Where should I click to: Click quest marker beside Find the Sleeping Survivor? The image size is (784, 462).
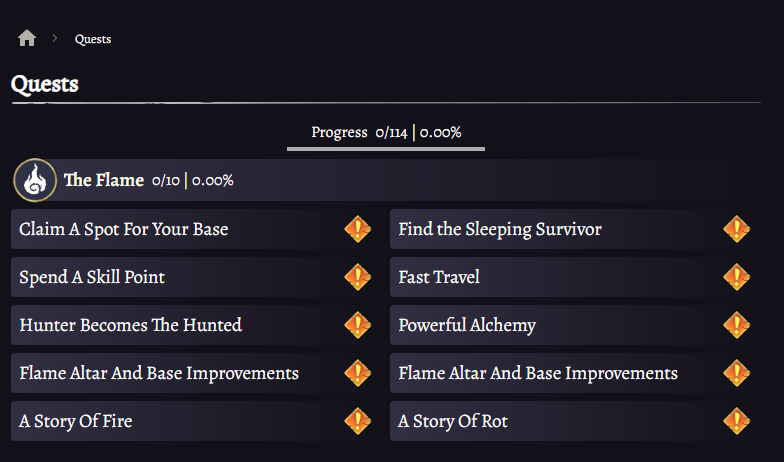pos(736,229)
